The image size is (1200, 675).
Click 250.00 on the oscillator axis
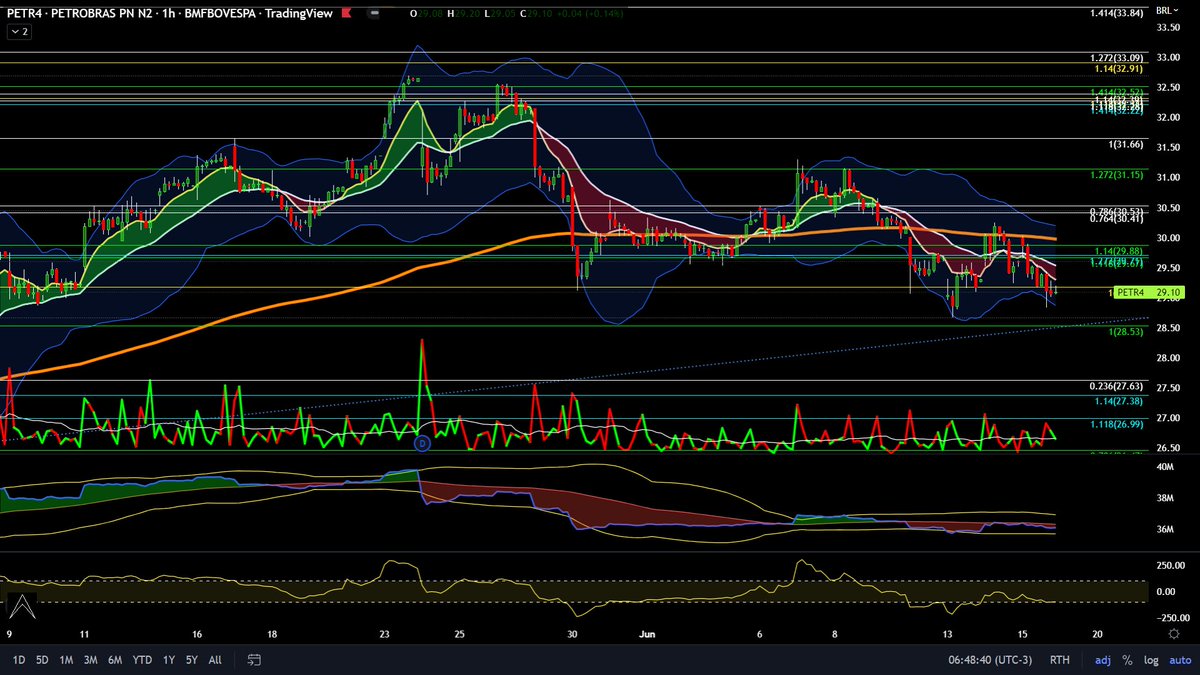[x=1169, y=566]
